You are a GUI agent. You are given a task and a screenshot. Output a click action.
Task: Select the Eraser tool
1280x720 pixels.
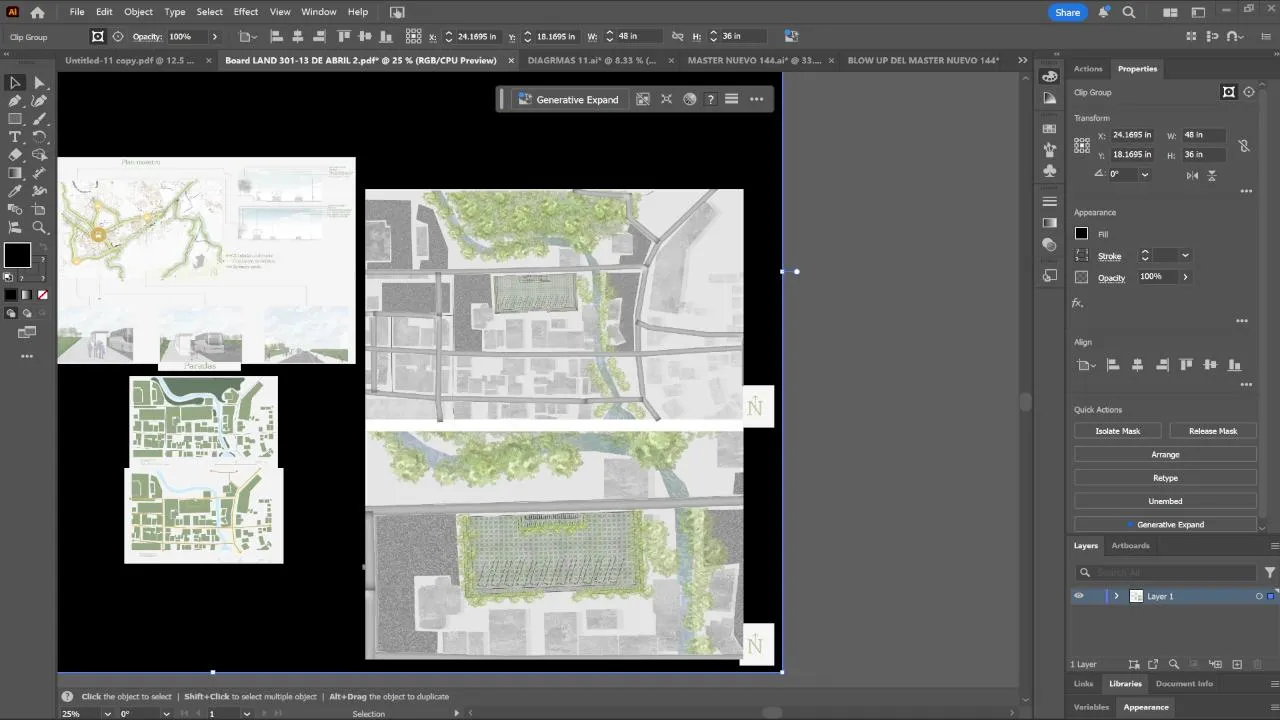pos(15,155)
